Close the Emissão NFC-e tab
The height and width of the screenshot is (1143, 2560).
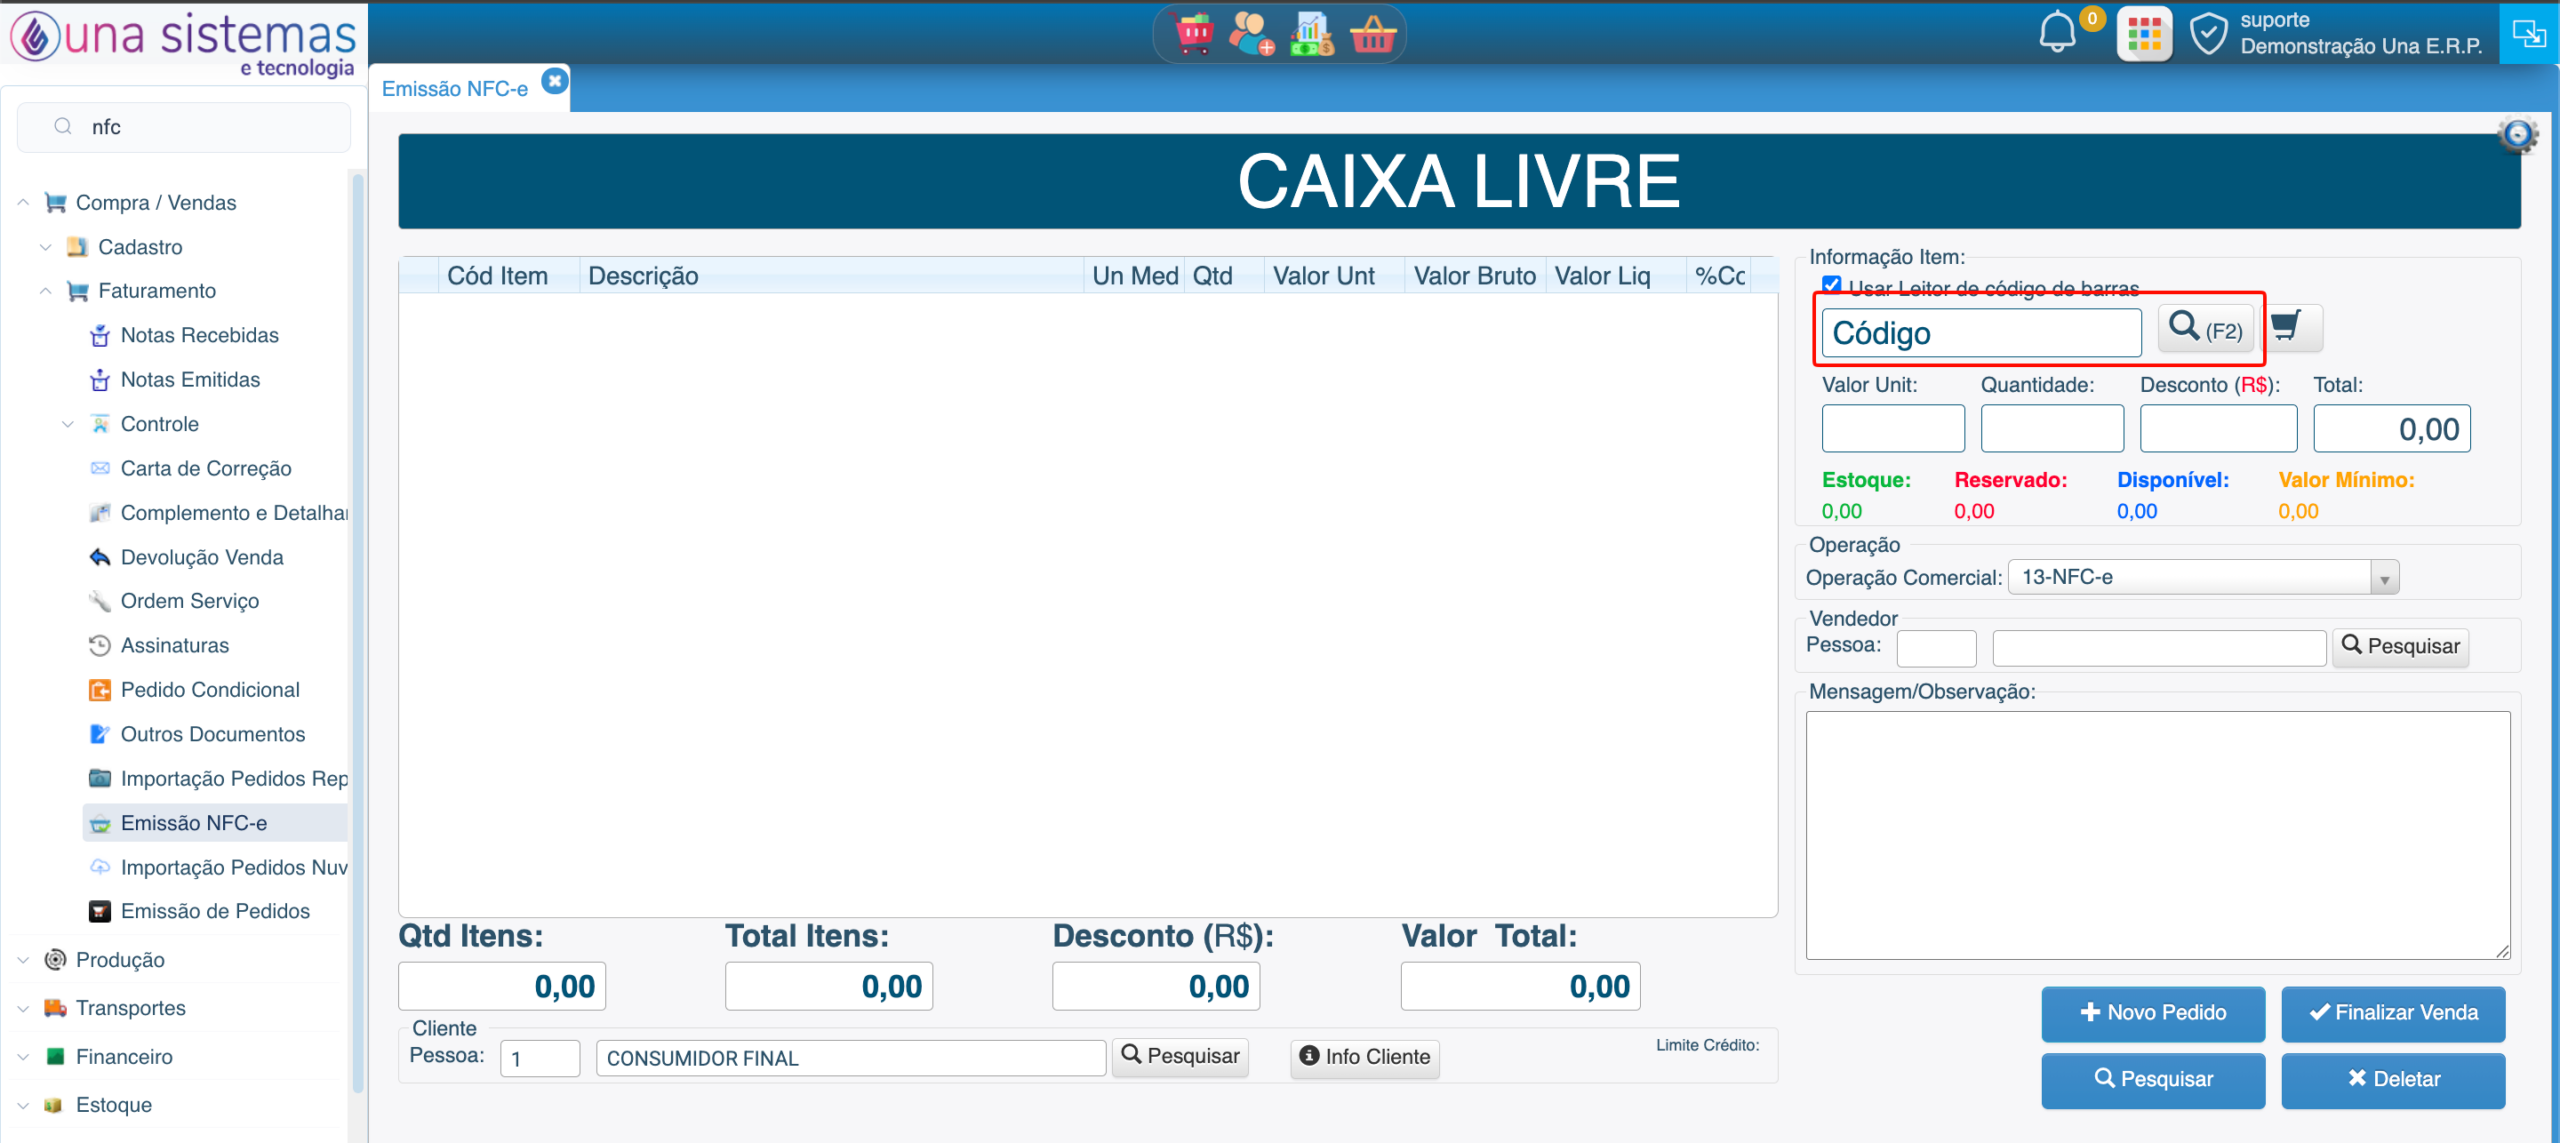click(x=555, y=81)
